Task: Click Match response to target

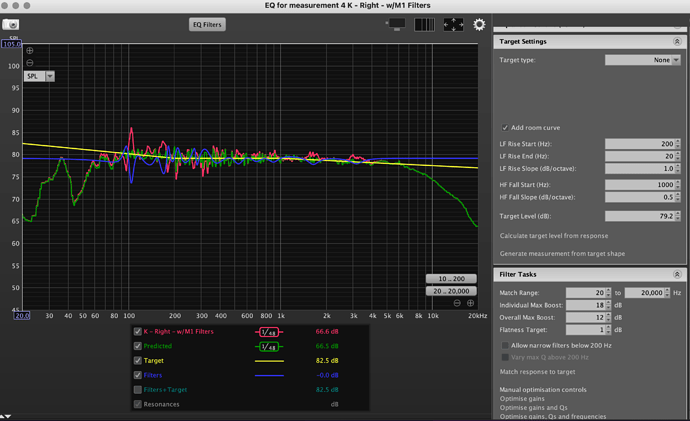Action: click(537, 372)
